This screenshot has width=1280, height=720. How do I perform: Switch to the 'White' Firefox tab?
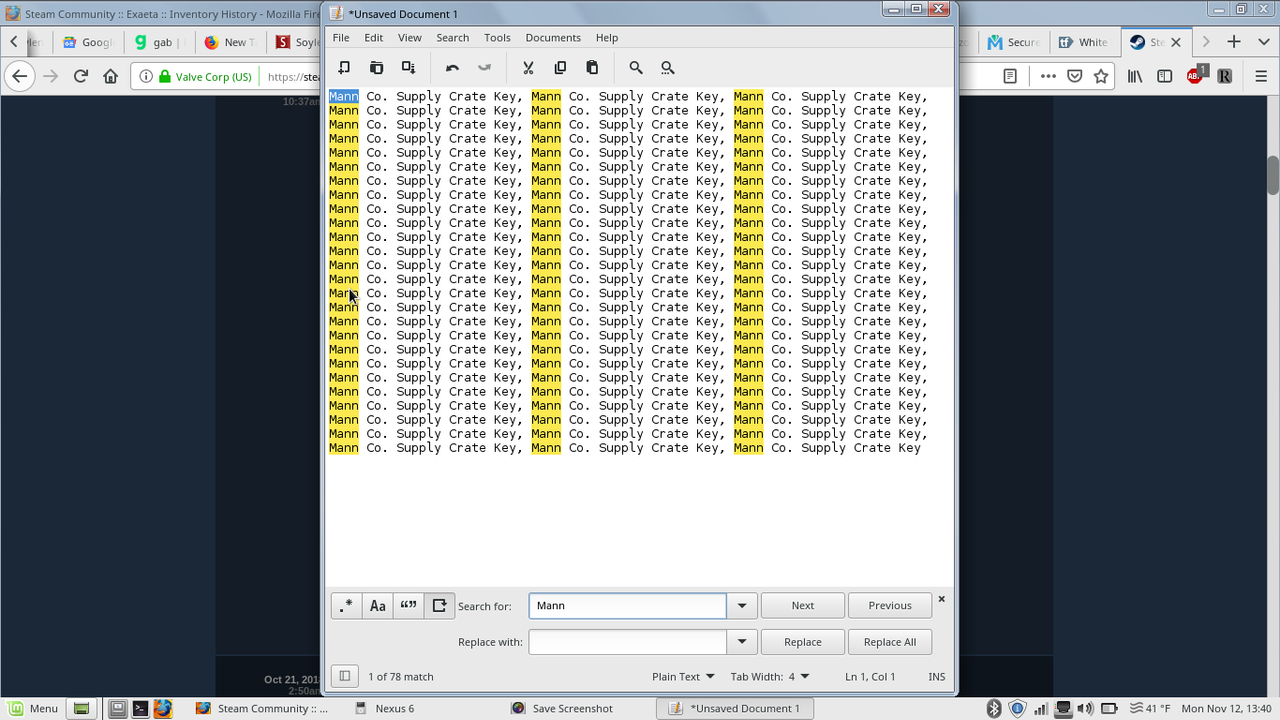tap(1083, 42)
